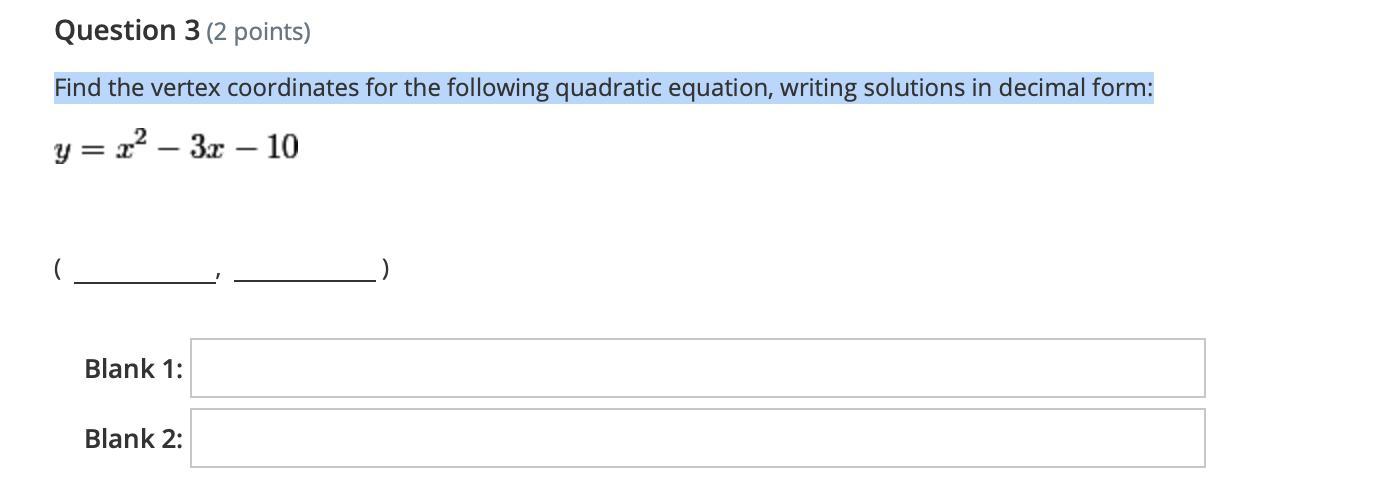Click the first underlined blank in the coordinate pair
1376x490 pixels.
[x=144, y=272]
